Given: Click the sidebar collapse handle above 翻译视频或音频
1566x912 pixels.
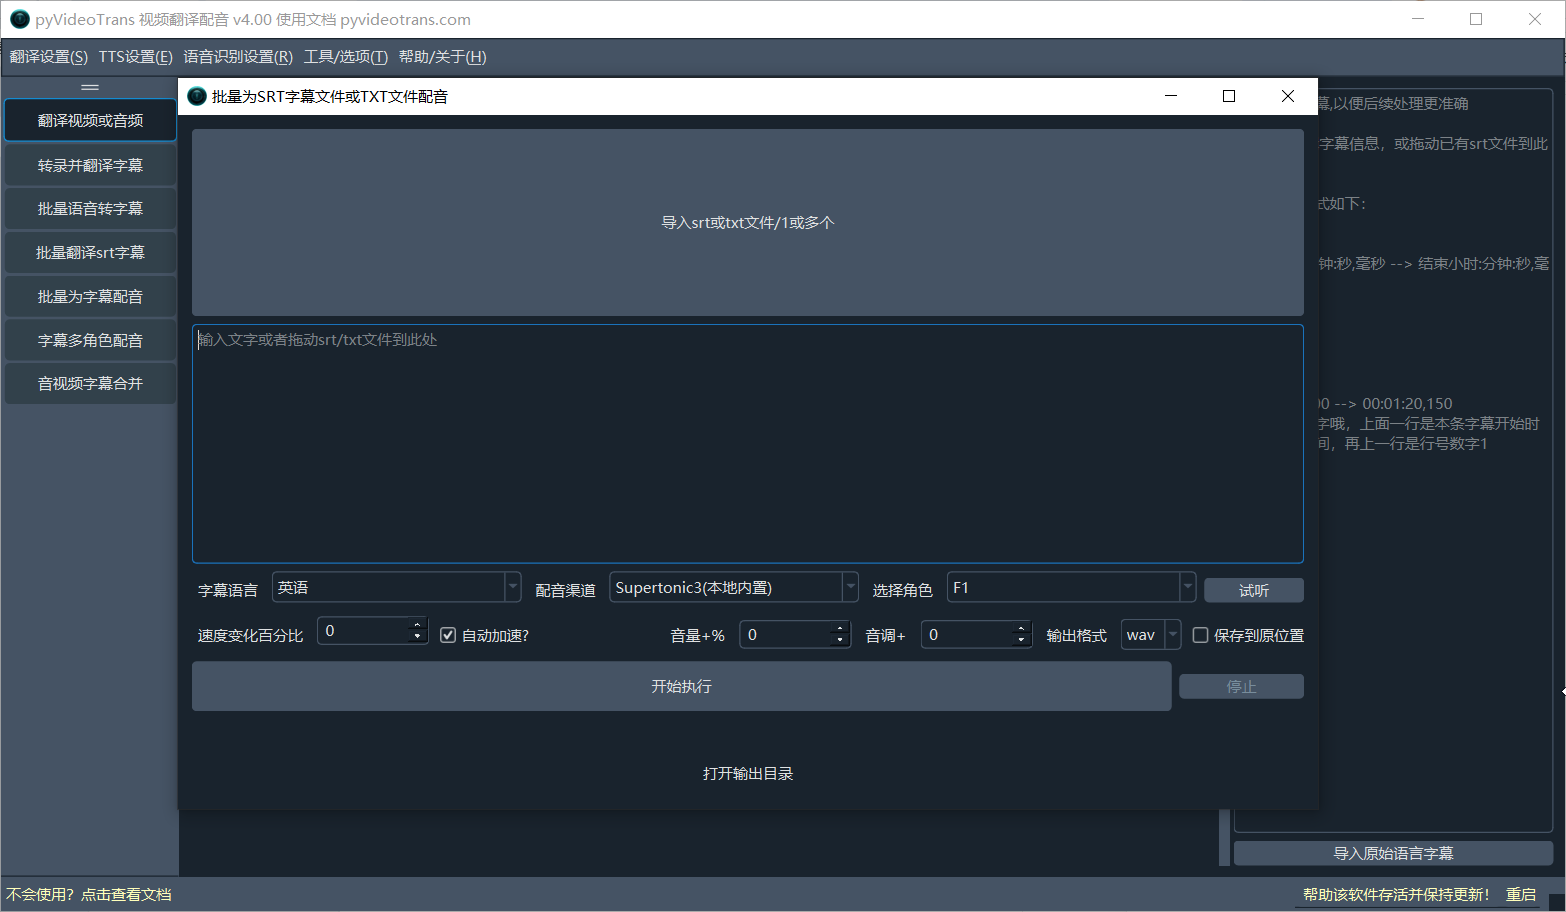Looking at the screenshot, I should pos(90,87).
